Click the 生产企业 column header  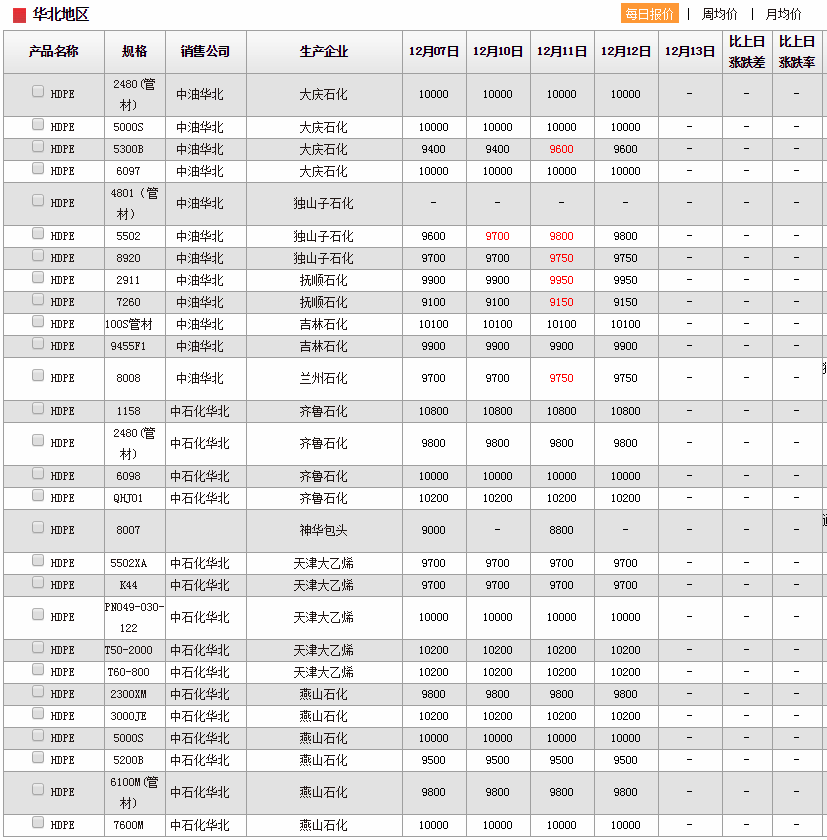(324, 51)
